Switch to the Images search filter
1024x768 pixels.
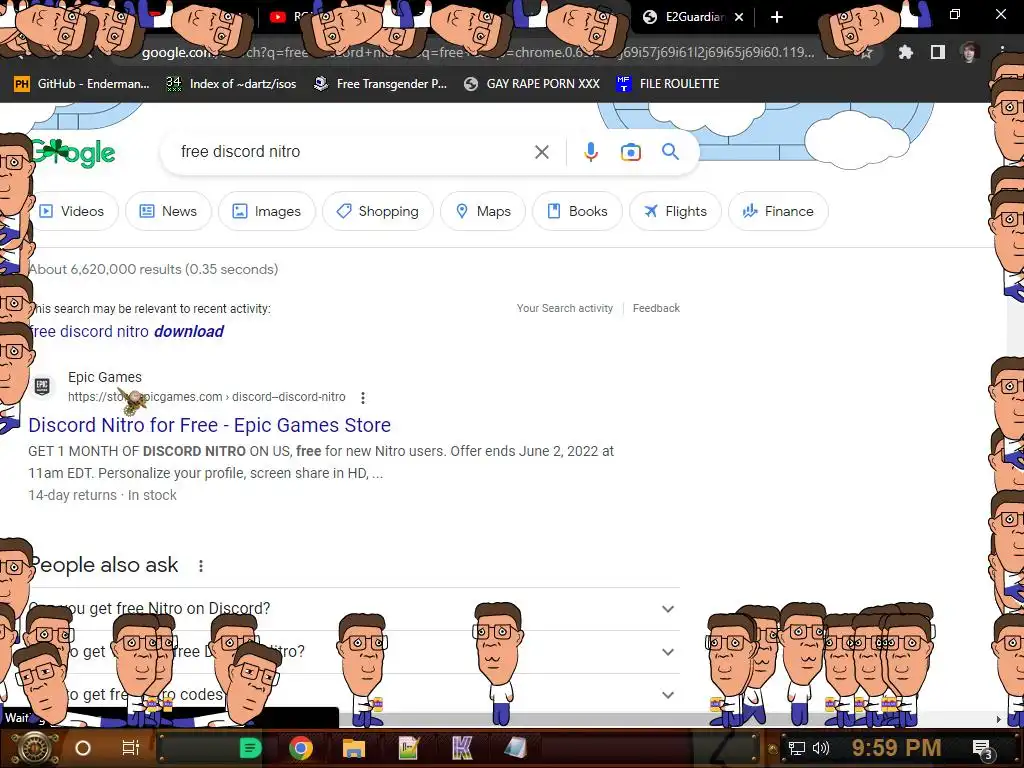click(x=266, y=211)
